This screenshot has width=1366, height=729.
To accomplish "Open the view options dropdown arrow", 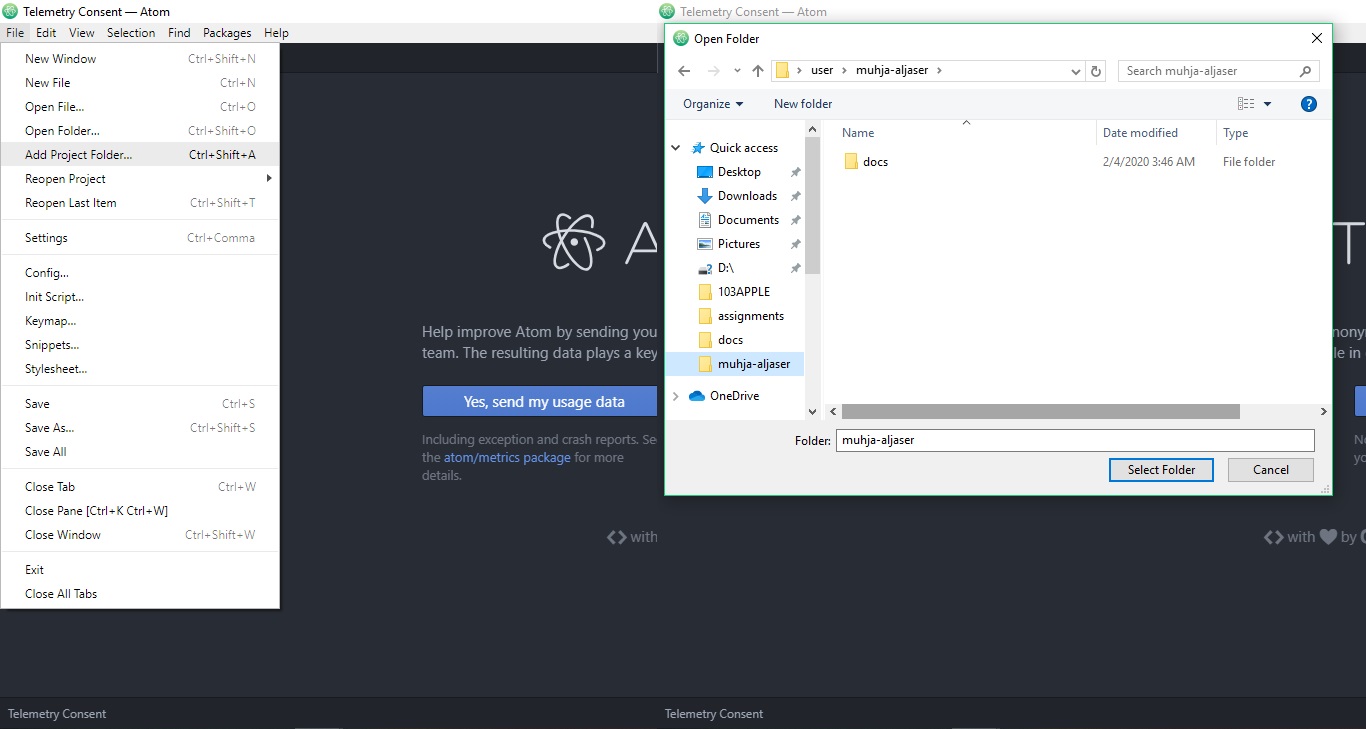I will [1267, 104].
